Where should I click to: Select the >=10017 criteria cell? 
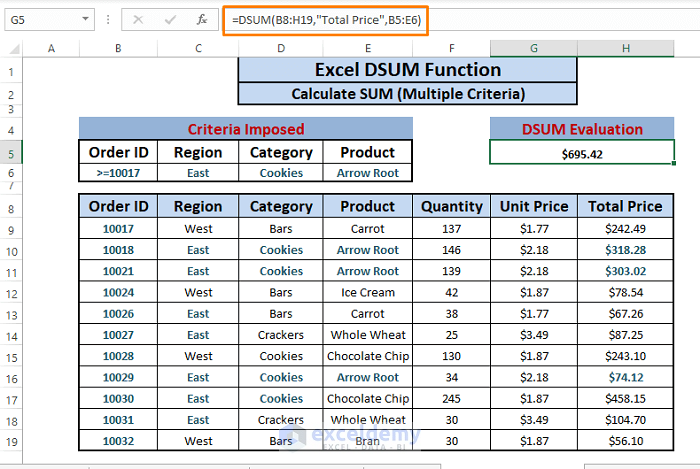point(118,173)
